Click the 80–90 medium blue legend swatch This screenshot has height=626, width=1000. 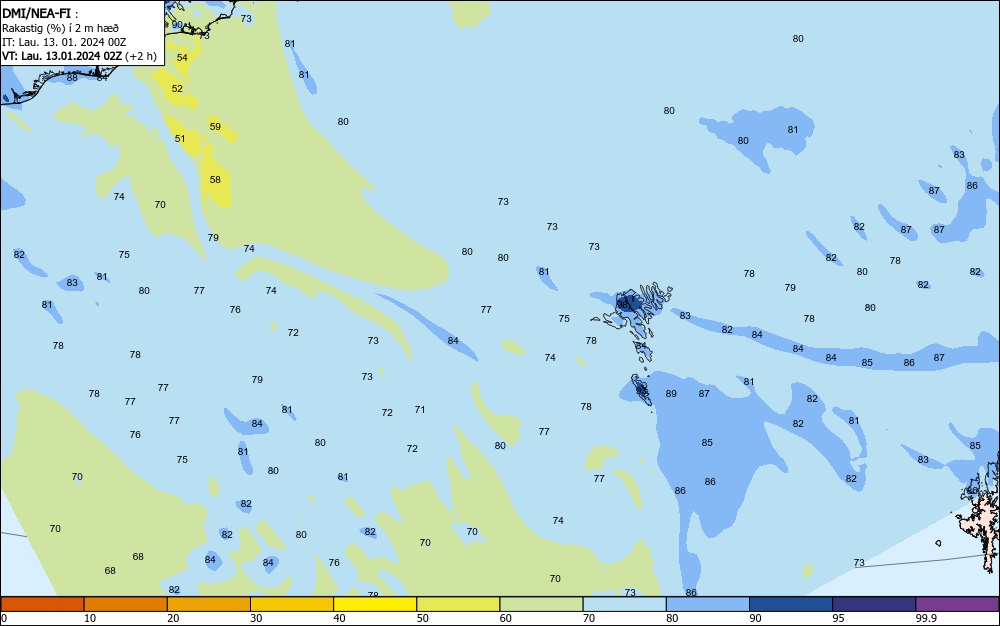[707, 604]
